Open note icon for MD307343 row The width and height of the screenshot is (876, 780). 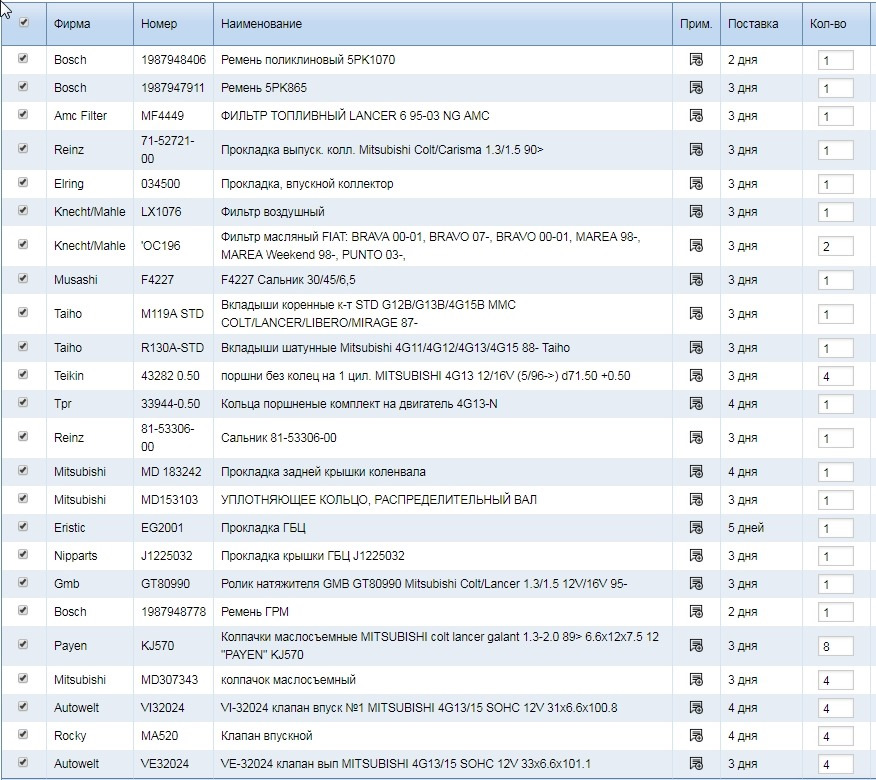(696, 680)
